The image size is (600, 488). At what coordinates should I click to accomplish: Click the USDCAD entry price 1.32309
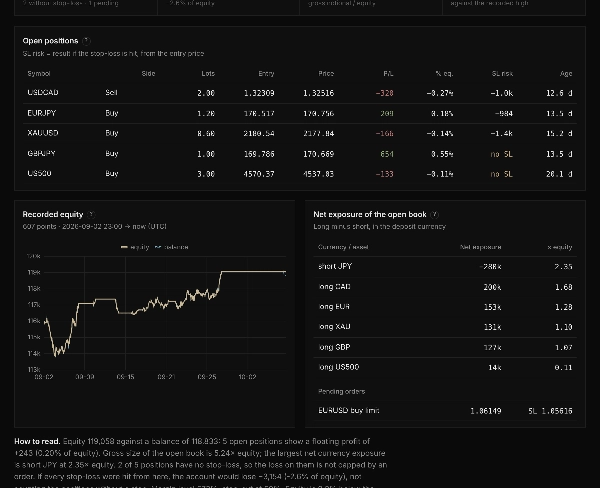tap(259, 93)
